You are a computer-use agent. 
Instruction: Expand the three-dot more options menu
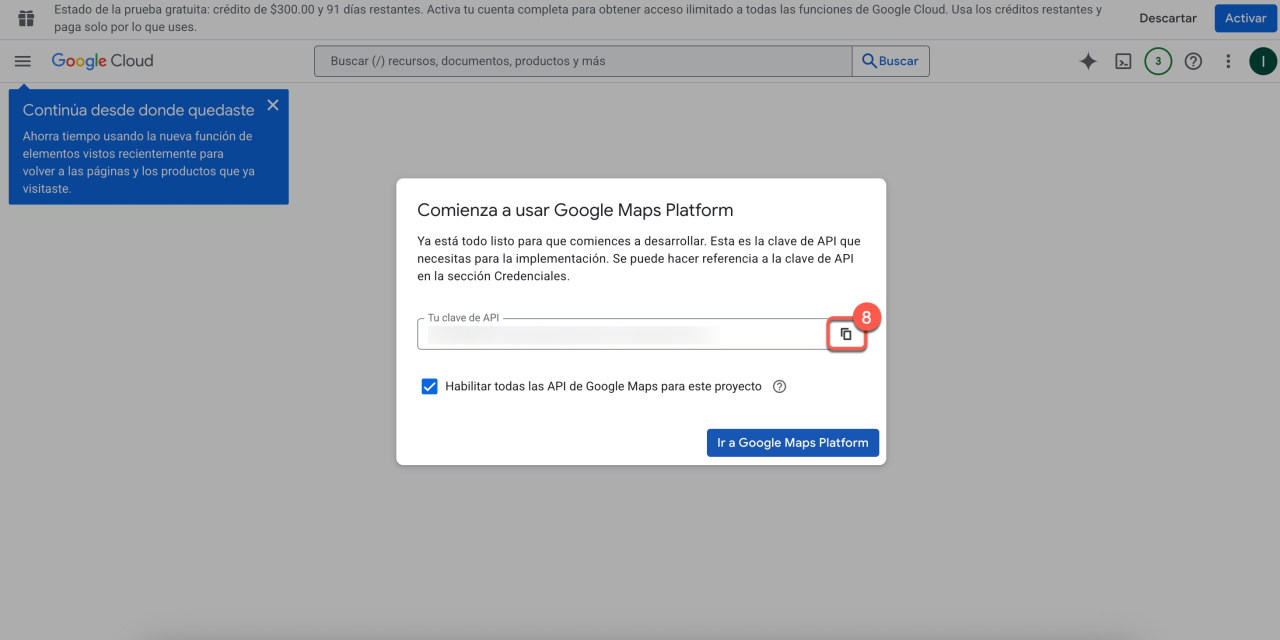[x=1228, y=61]
